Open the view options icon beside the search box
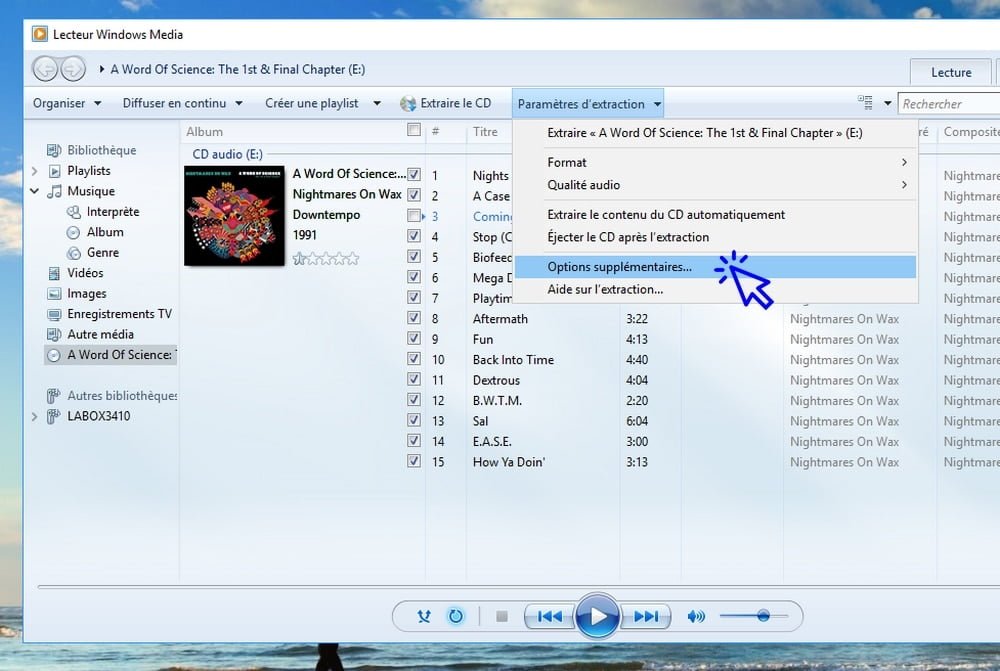1000x671 pixels. coord(865,102)
